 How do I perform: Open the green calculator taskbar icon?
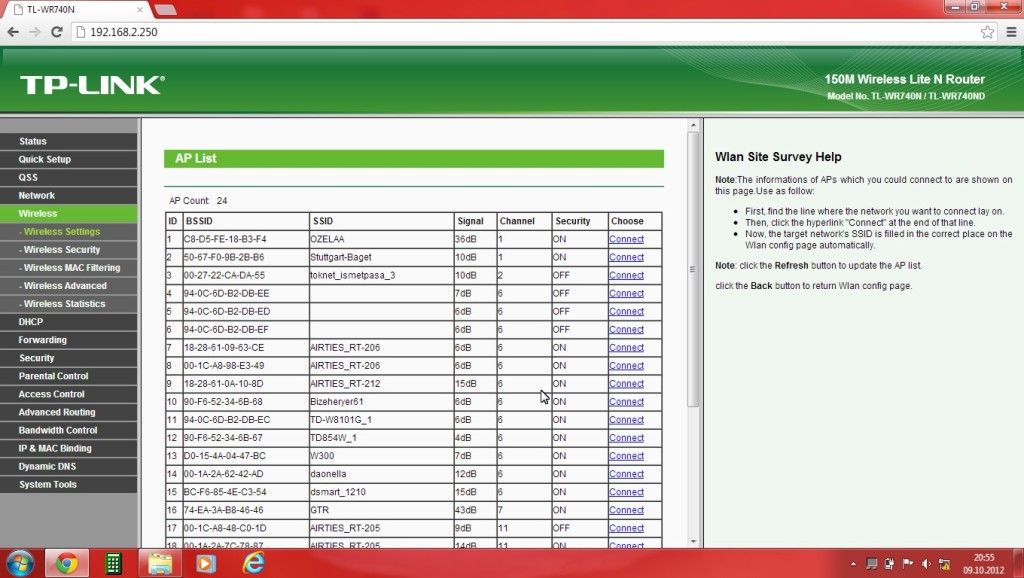(113, 563)
